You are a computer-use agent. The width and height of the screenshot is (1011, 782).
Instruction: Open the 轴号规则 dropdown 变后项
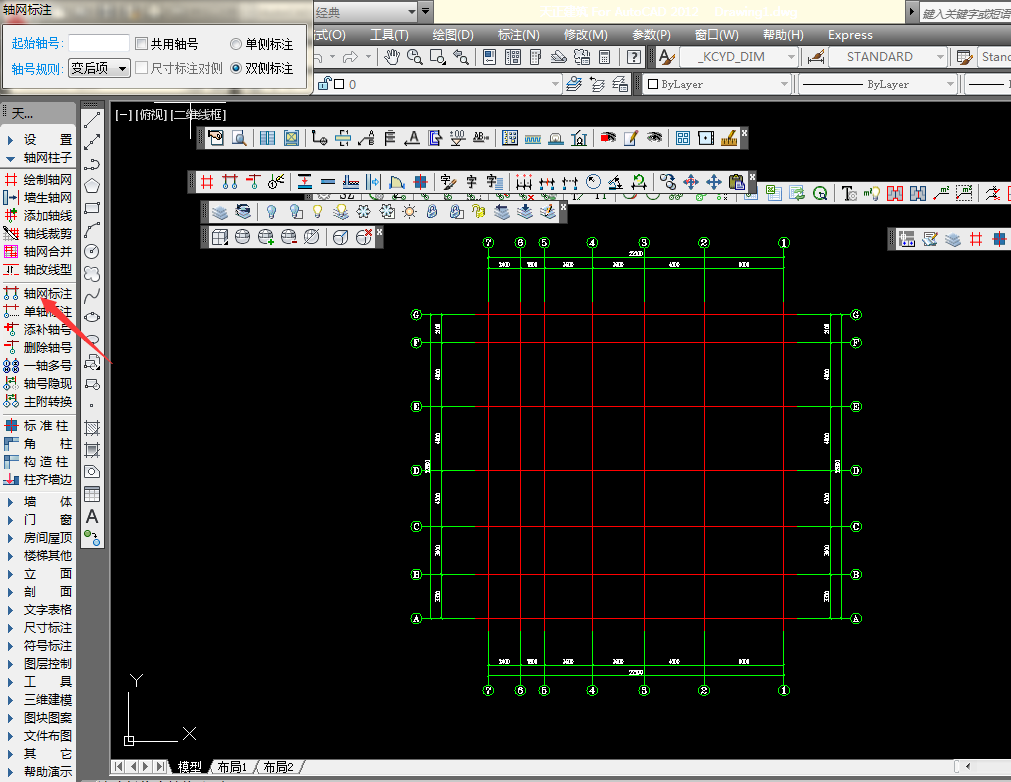click(x=99, y=68)
